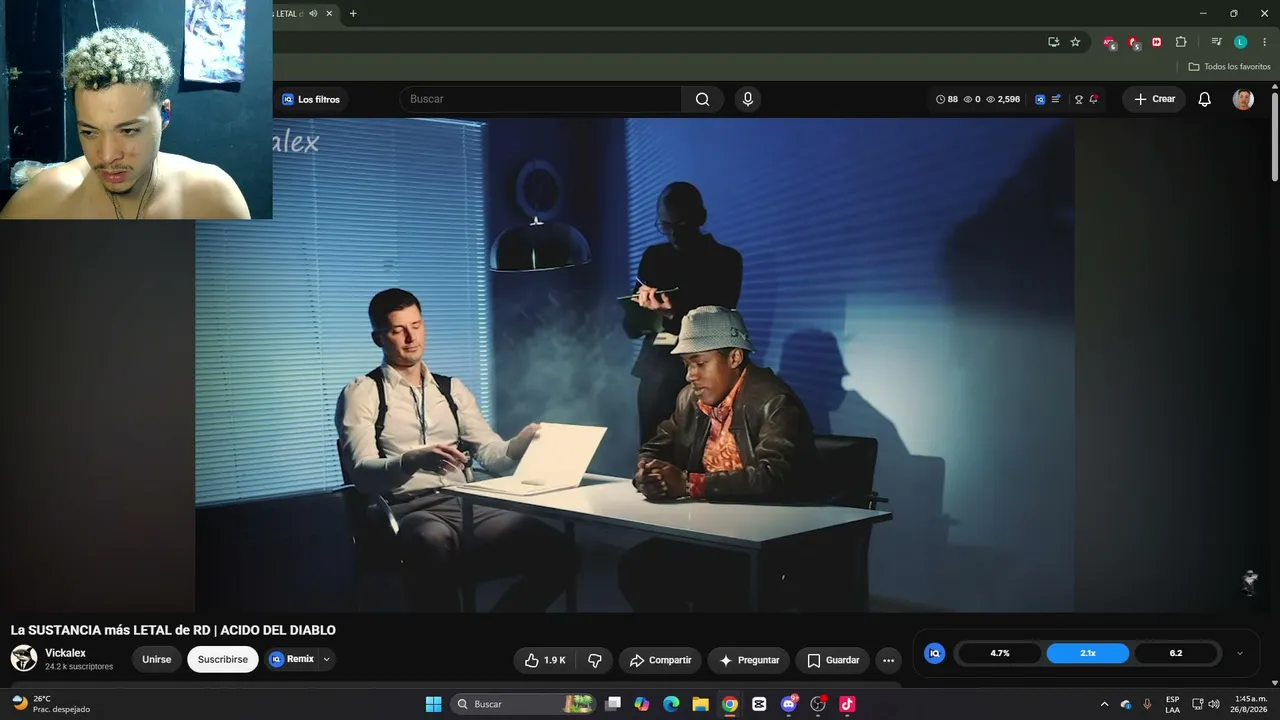Viewport: 1280px width, 720px height.
Task: Open the vidIQ list icon in header
Action: click(1056, 99)
